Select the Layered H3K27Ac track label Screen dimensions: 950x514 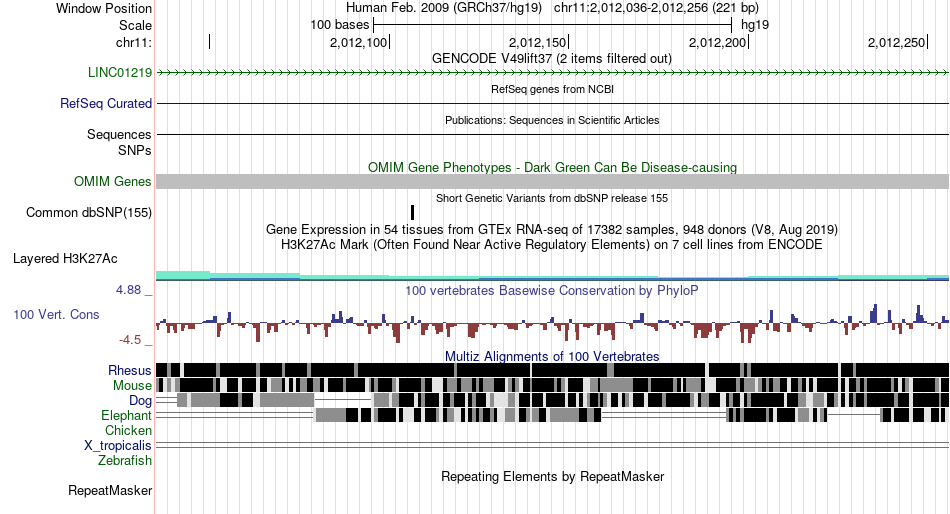pyautogui.click(x=65, y=259)
